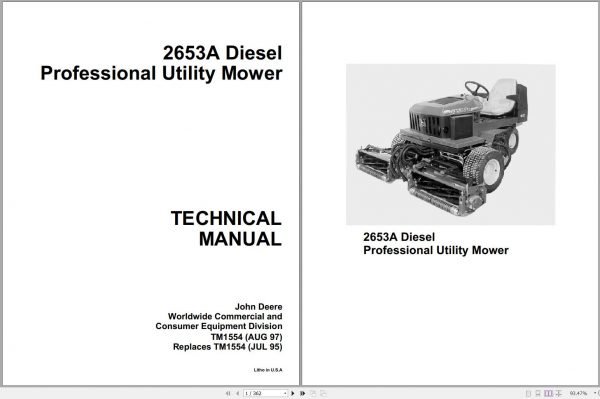Open the page number dropdown arrow
The width and height of the screenshot is (600, 399).
(x=285, y=393)
